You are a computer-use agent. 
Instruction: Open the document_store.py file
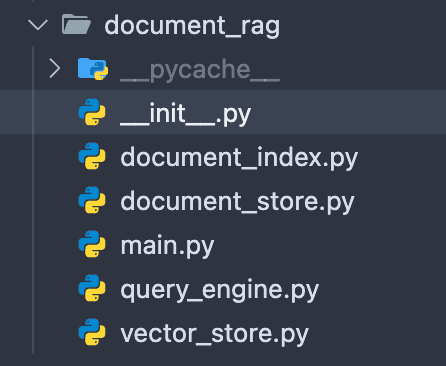tap(237, 202)
